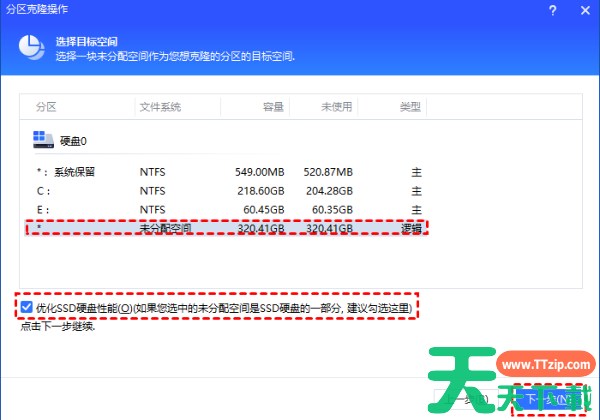Enable 优化SSD硬盘性能 checkbox

[26, 308]
